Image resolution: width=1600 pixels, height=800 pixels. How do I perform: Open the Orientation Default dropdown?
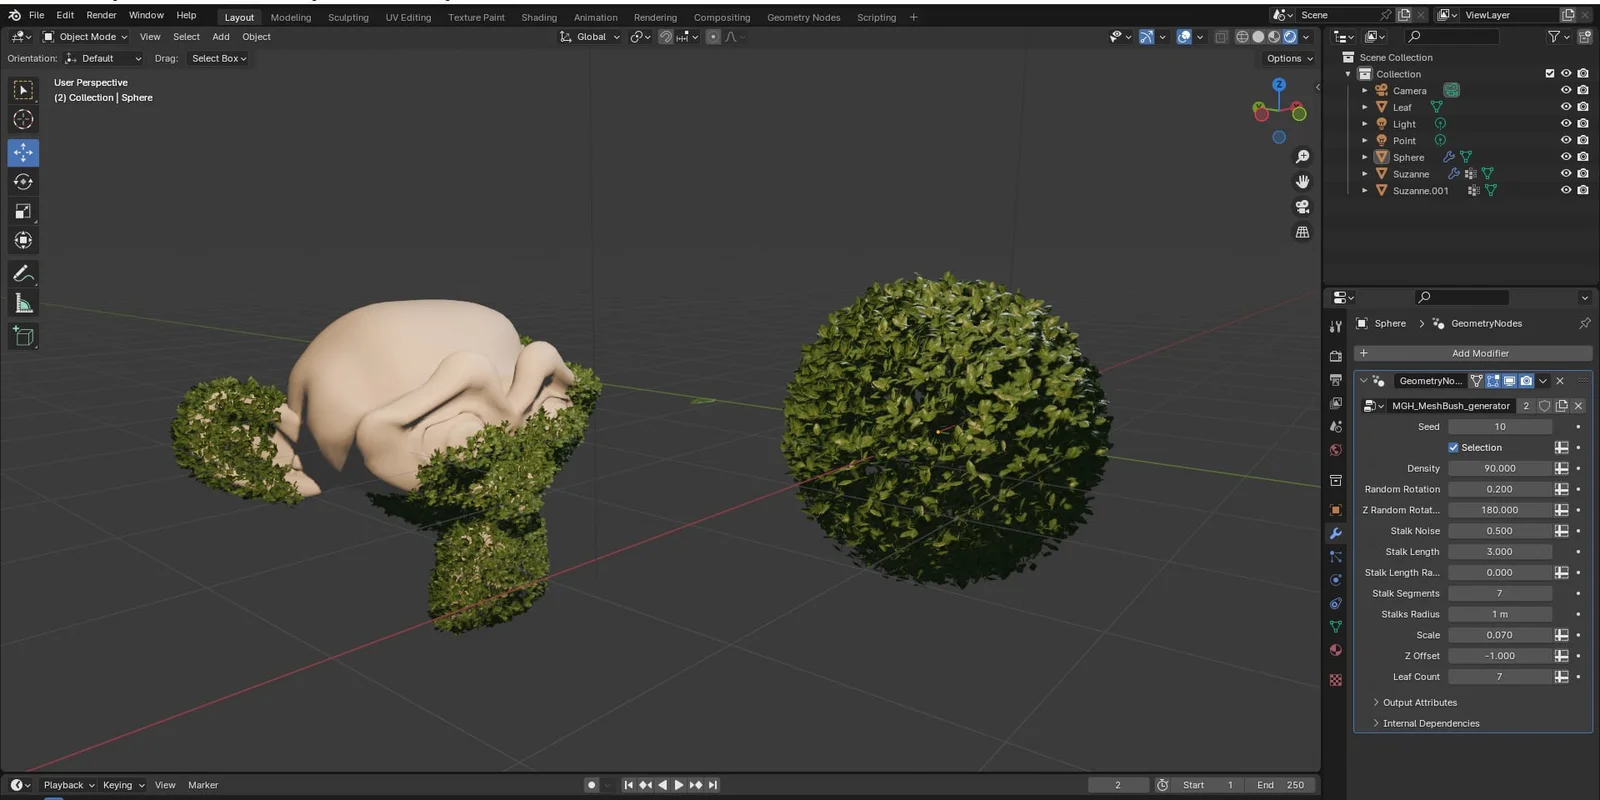pyautogui.click(x=103, y=58)
